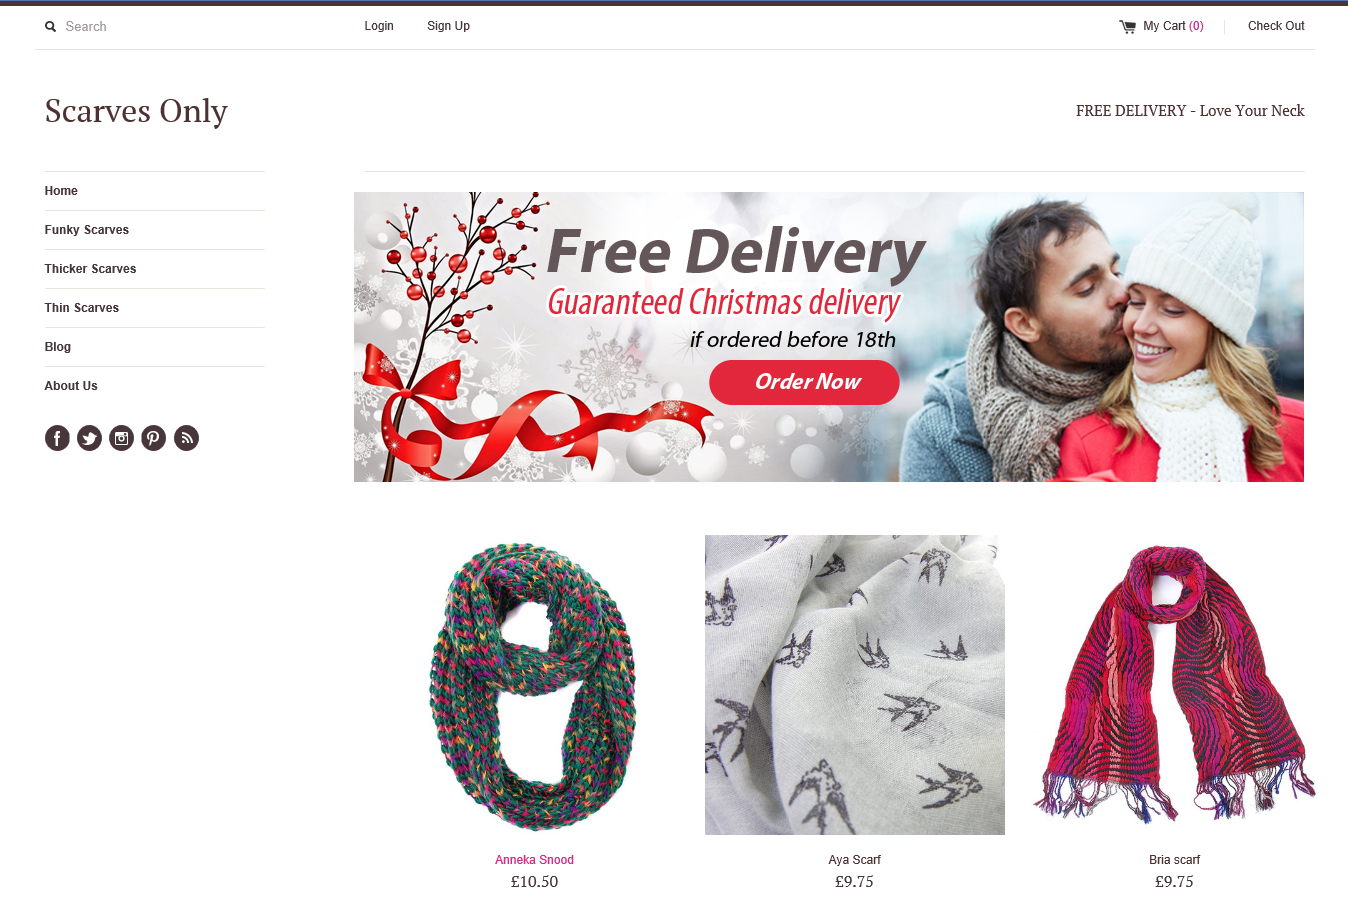Open the Facebook social icon
Image resolution: width=1348 pixels, height=924 pixels.
pyautogui.click(x=57, y=438)
